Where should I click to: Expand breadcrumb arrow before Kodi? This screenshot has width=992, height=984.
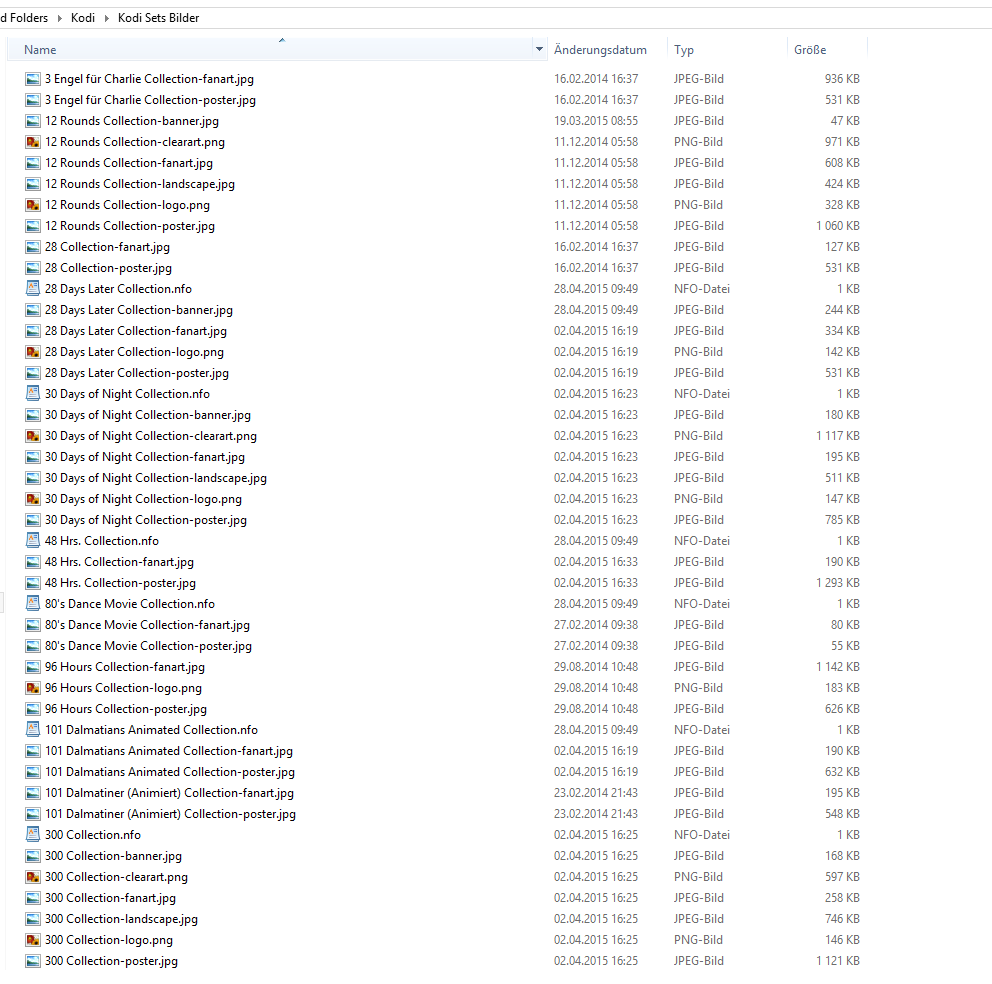coord(59,18)
